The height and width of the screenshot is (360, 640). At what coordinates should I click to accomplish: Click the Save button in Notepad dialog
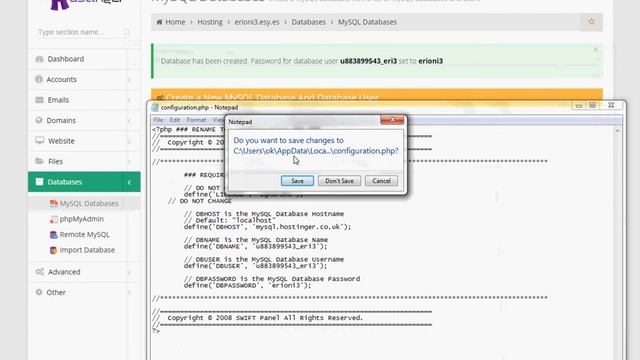pos(297,181)
